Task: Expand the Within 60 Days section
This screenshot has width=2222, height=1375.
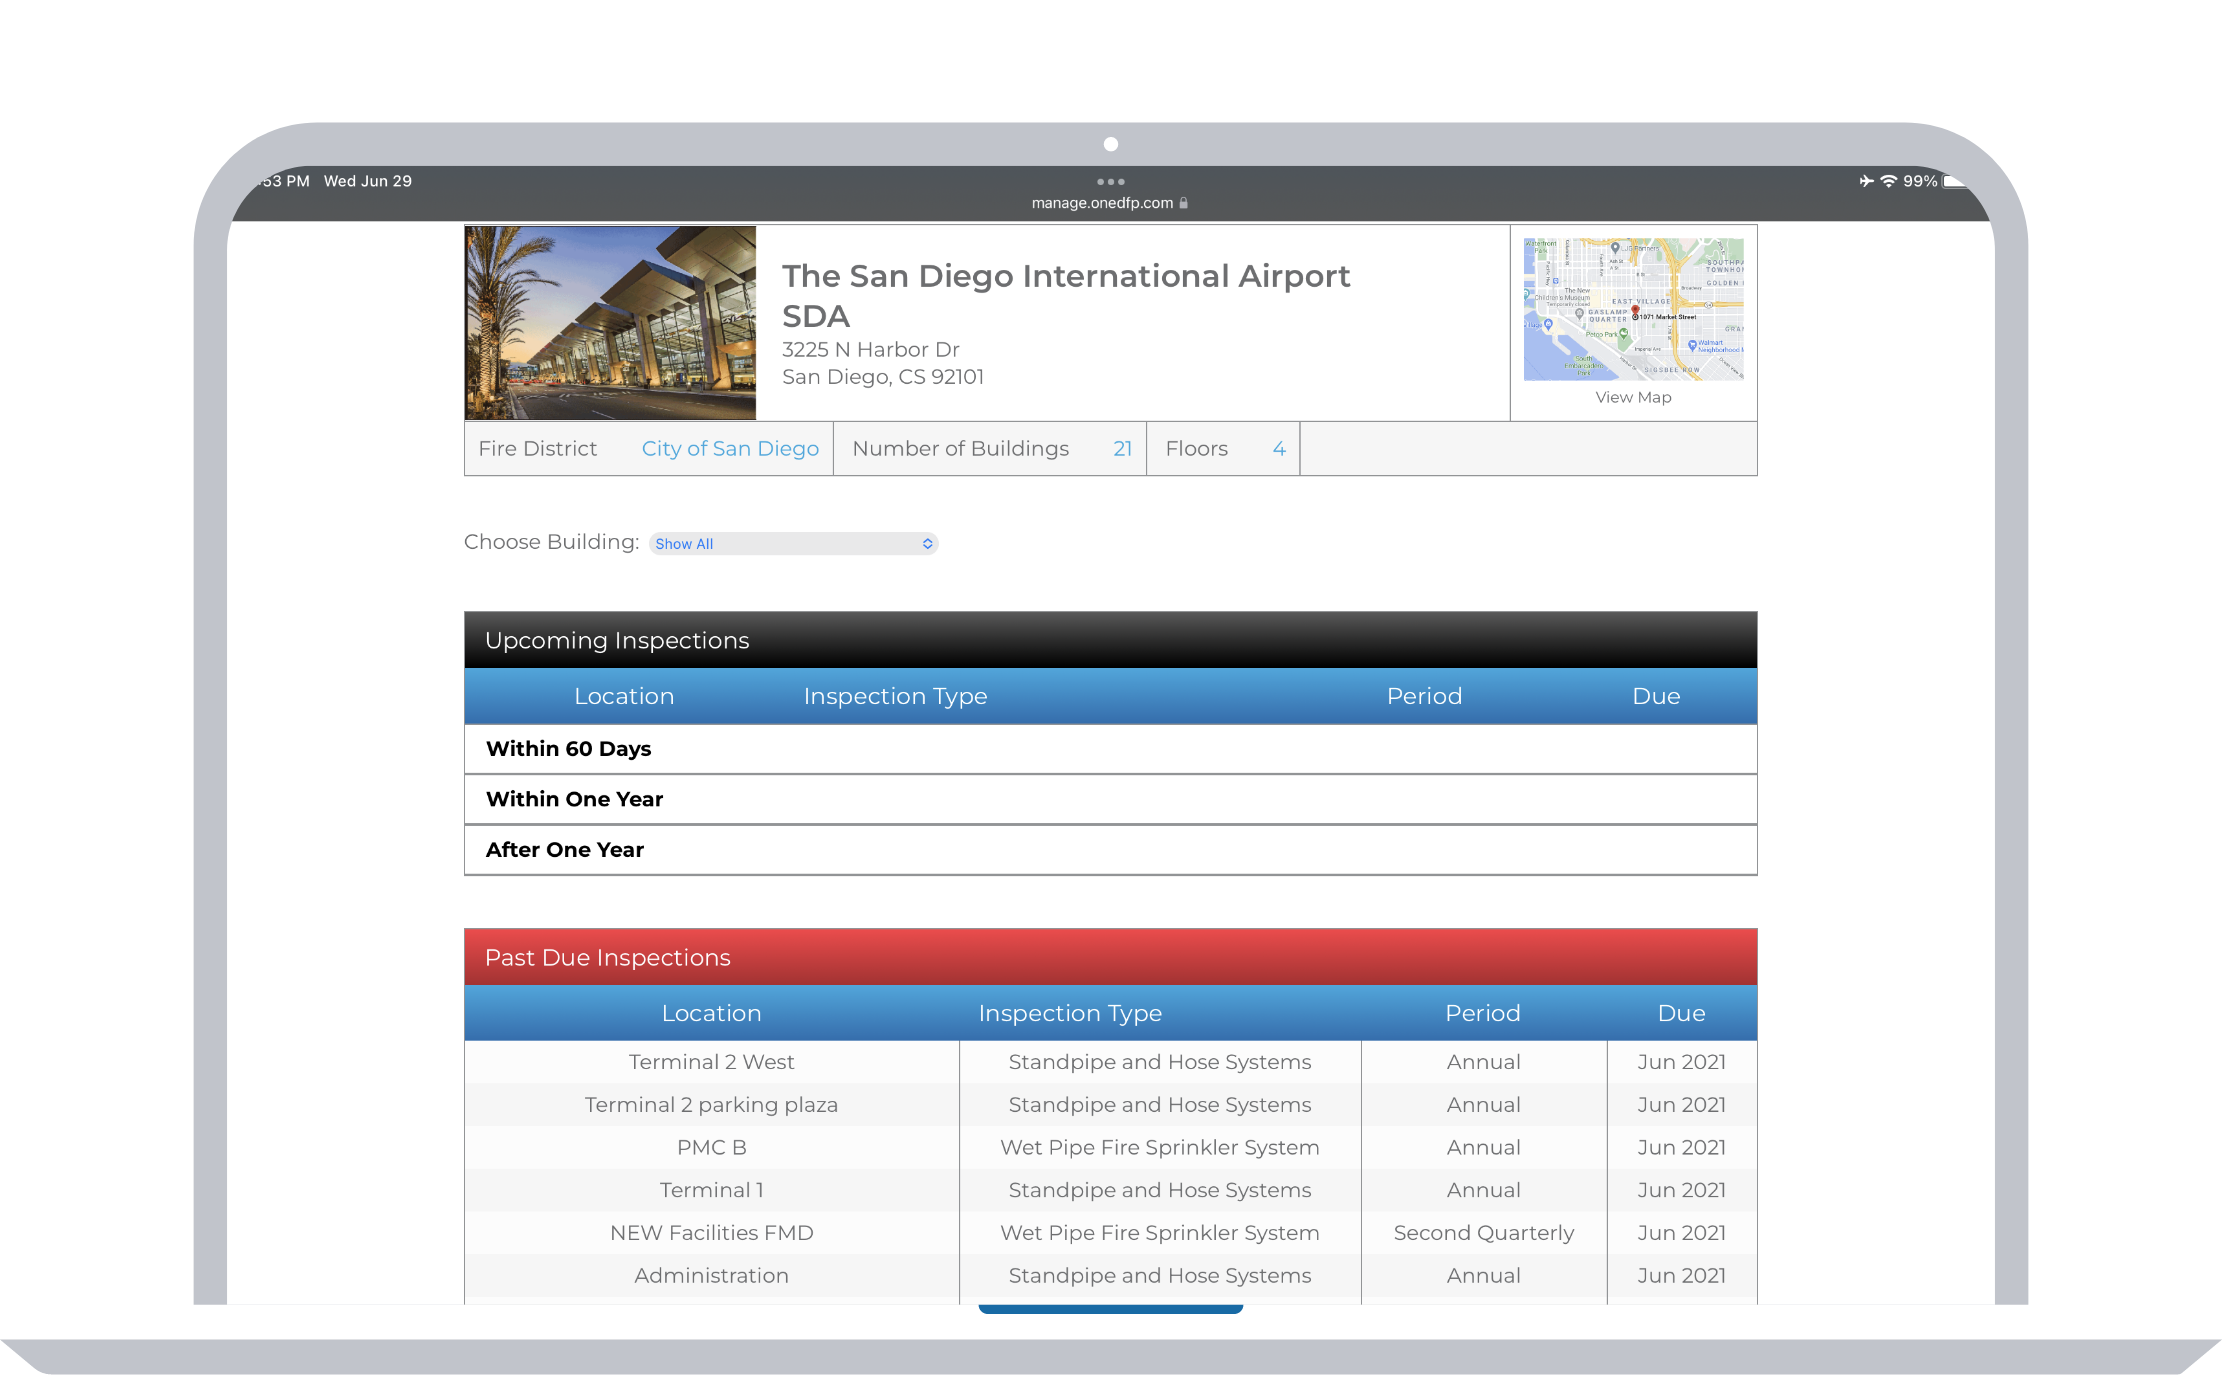Action: tap(568, 749)
